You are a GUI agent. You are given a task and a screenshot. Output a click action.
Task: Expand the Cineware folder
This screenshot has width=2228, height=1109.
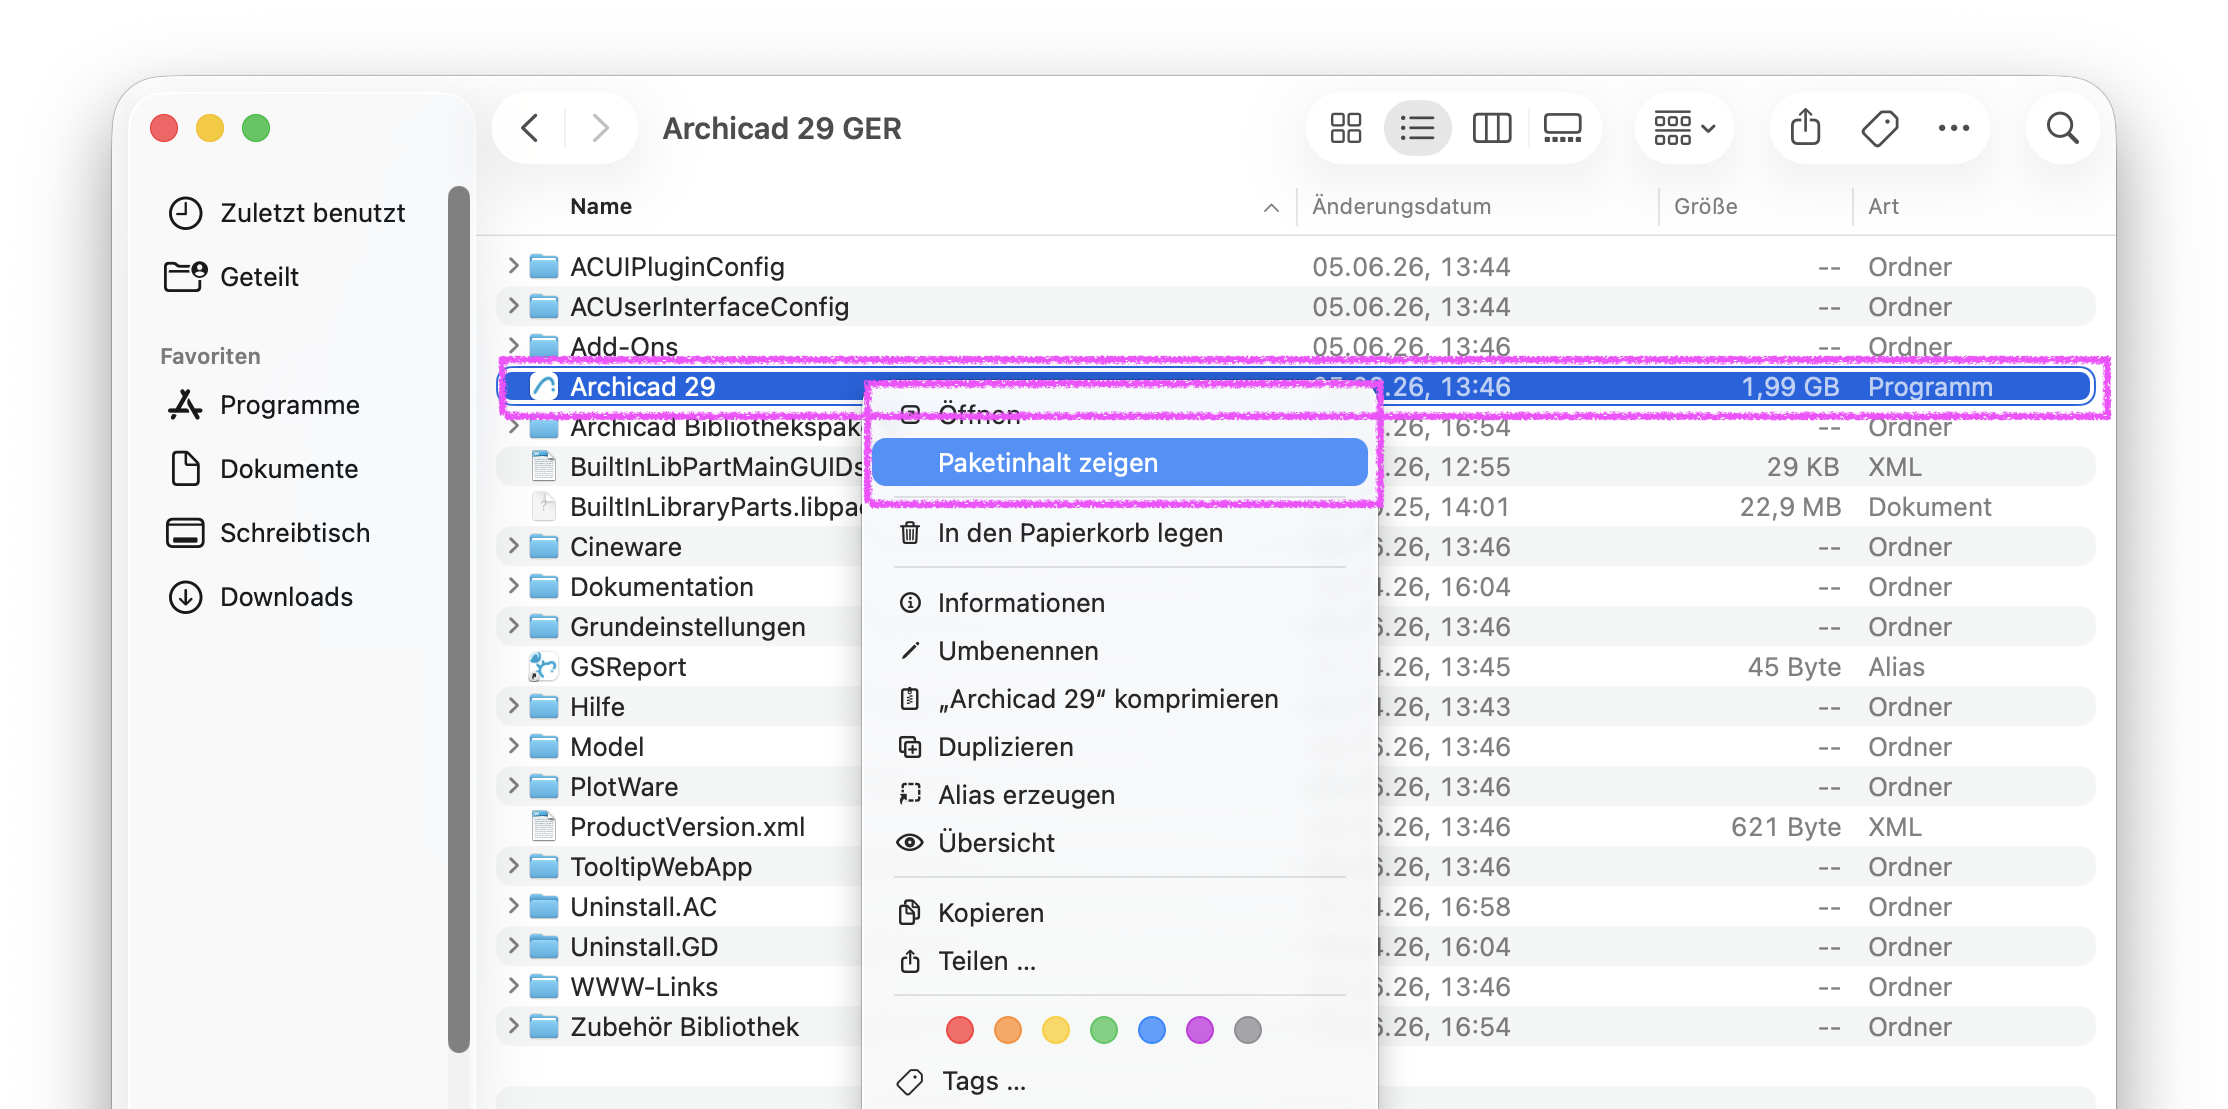tap(513, 546)
